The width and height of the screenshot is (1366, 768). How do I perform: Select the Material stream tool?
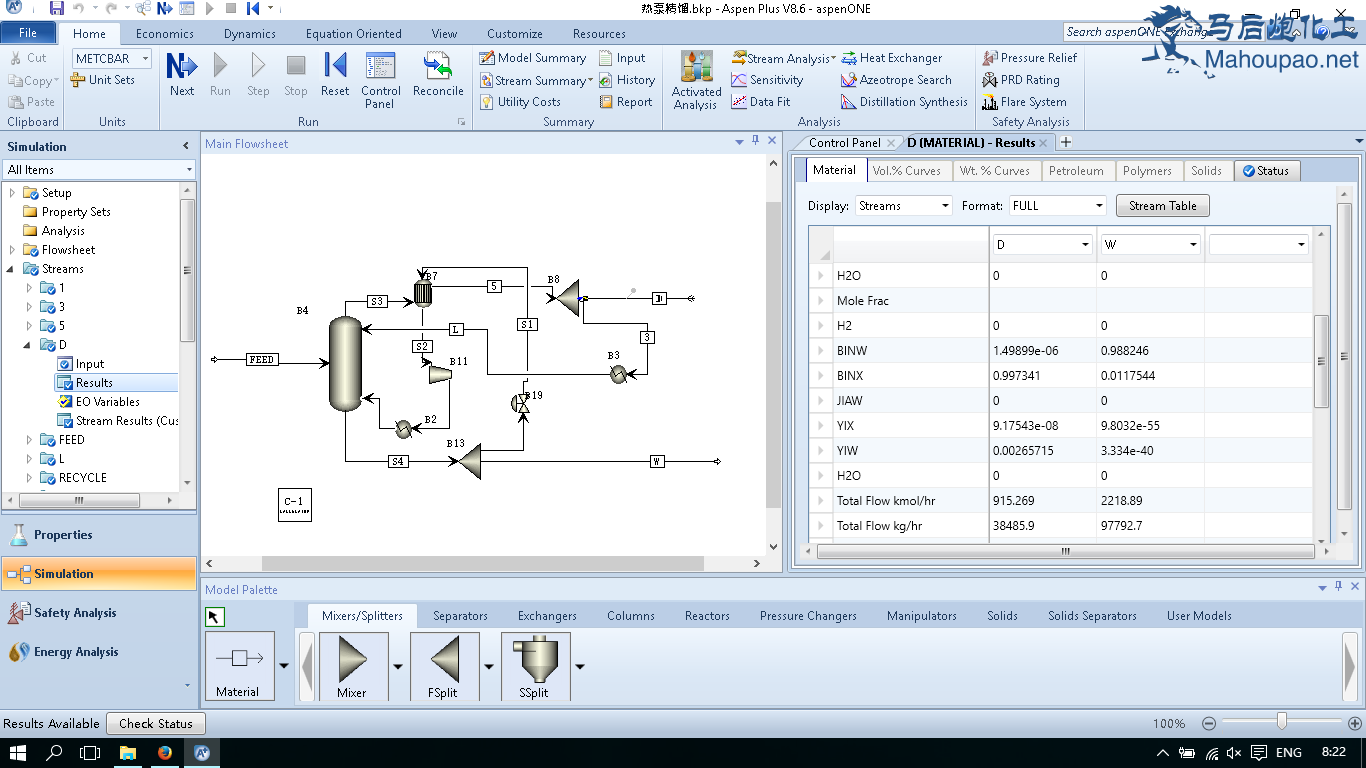click(x=238, y=666)
